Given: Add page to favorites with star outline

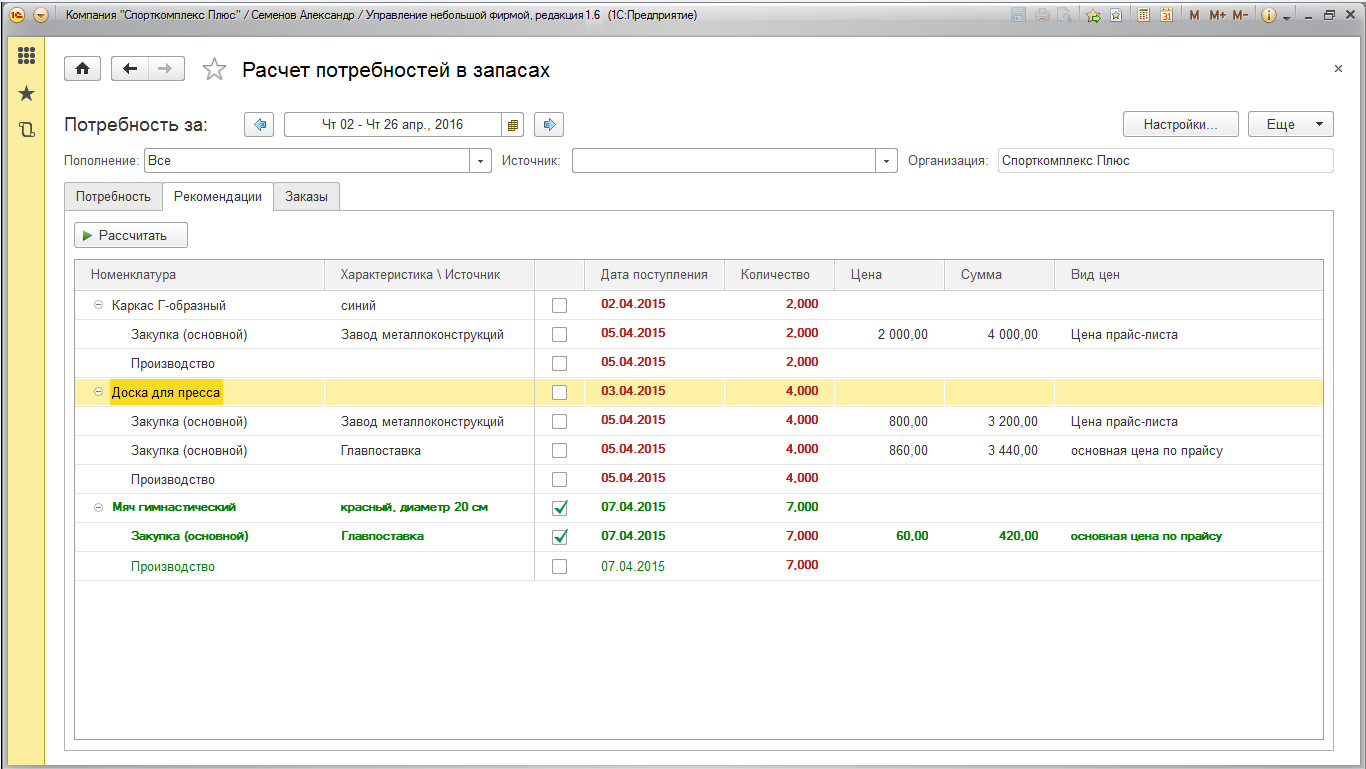Looking at the screenshot, I should pyautogui.click(x=214, y=69).
